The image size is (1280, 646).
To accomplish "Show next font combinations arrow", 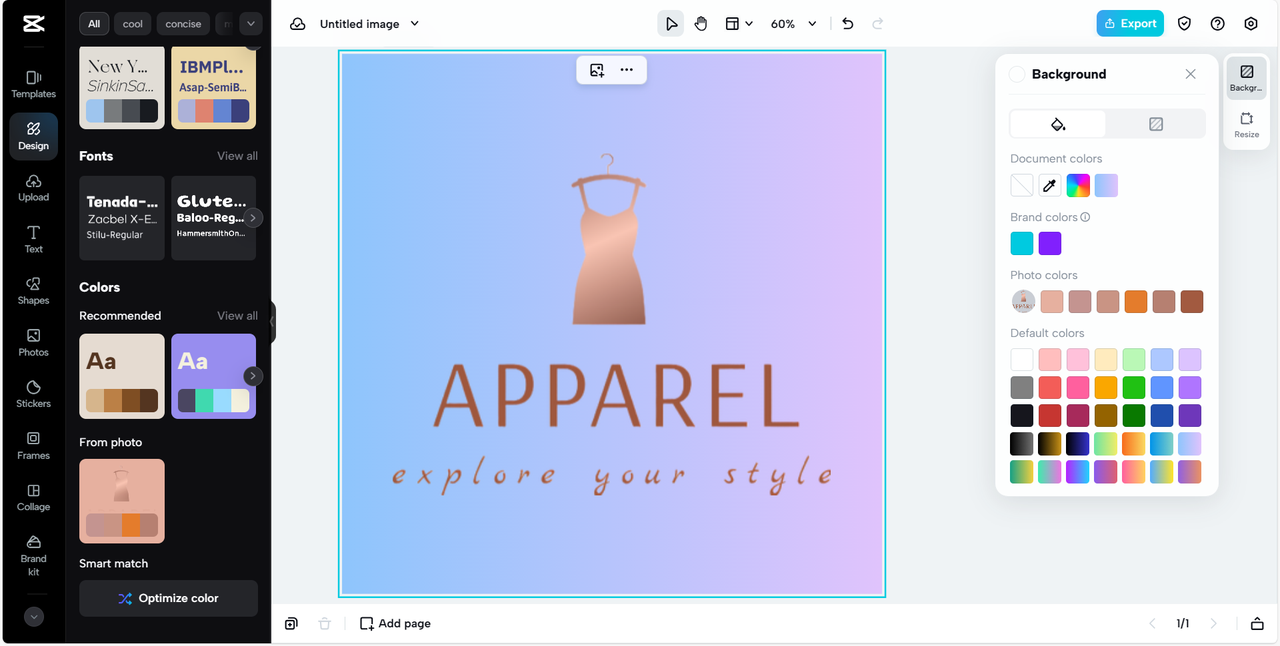I will pos(254,217).
